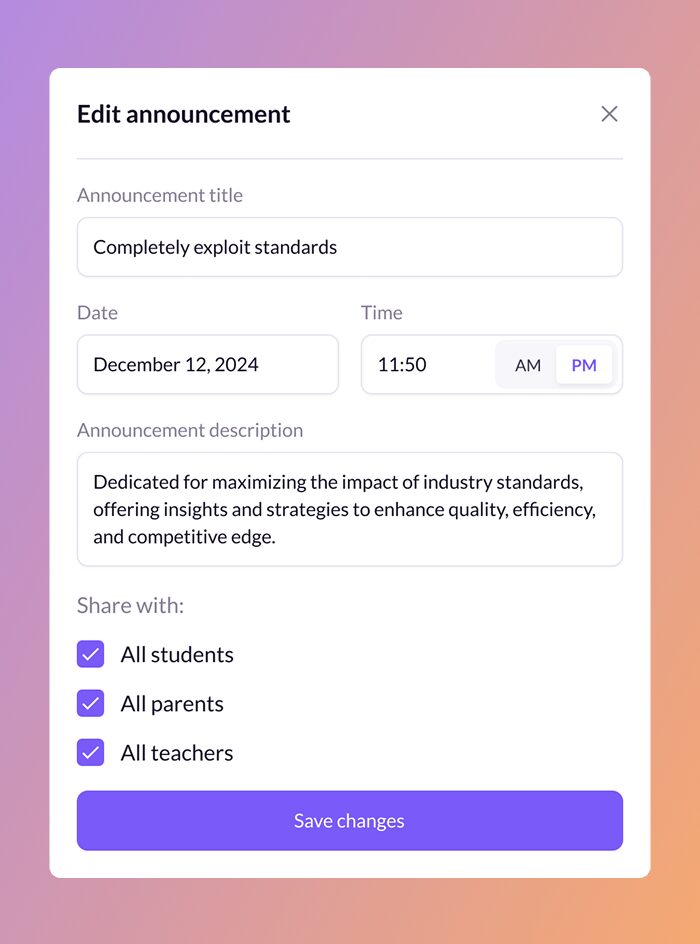The height and width of the screenshot is (944, 700).
Task: Disable the All teachers checkbox
Action: point(91,753)
